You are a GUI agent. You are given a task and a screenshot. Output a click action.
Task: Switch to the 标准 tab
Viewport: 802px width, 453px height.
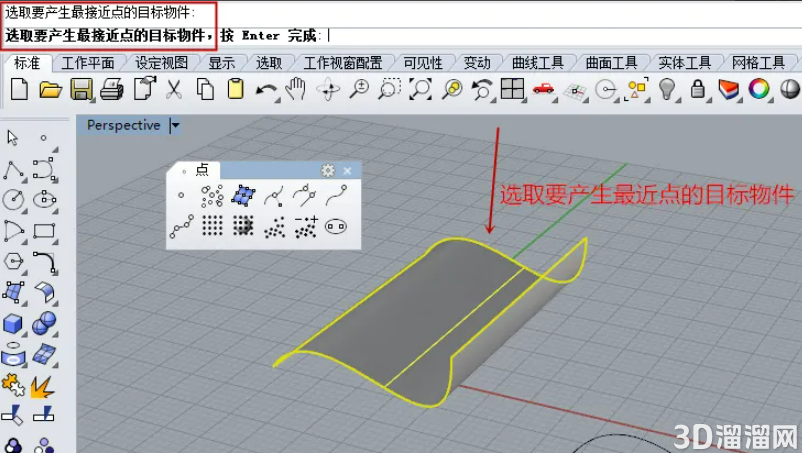point(27,63)
